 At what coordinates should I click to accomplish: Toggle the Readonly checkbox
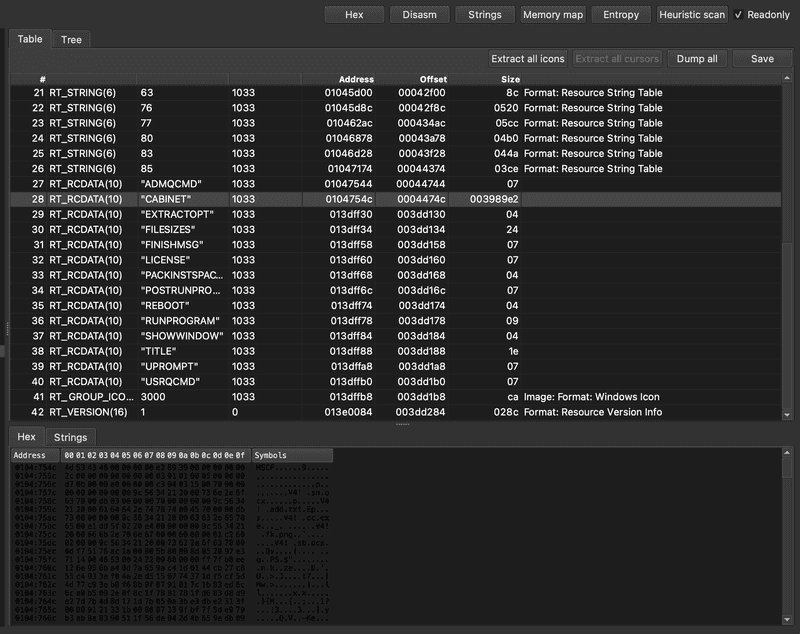739,15
